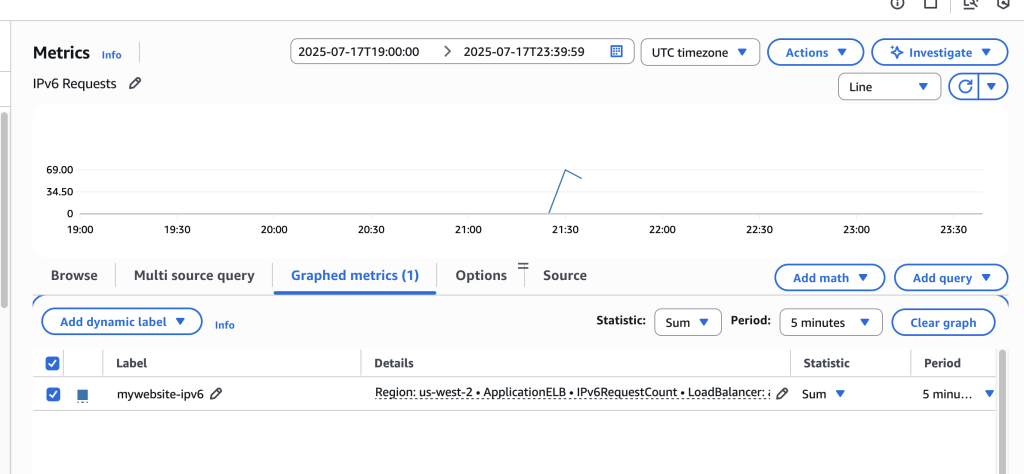Toggle the select-all checkbox in table header
This screenshot has width=1024, height=474.
[x=53, y=363]
